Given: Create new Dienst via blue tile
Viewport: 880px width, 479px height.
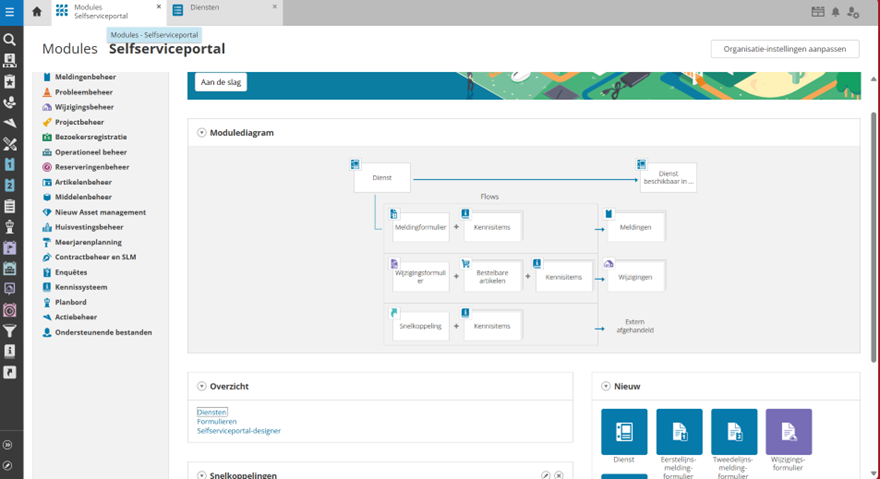Looking at the screenshot, I should tap(624, 432).
